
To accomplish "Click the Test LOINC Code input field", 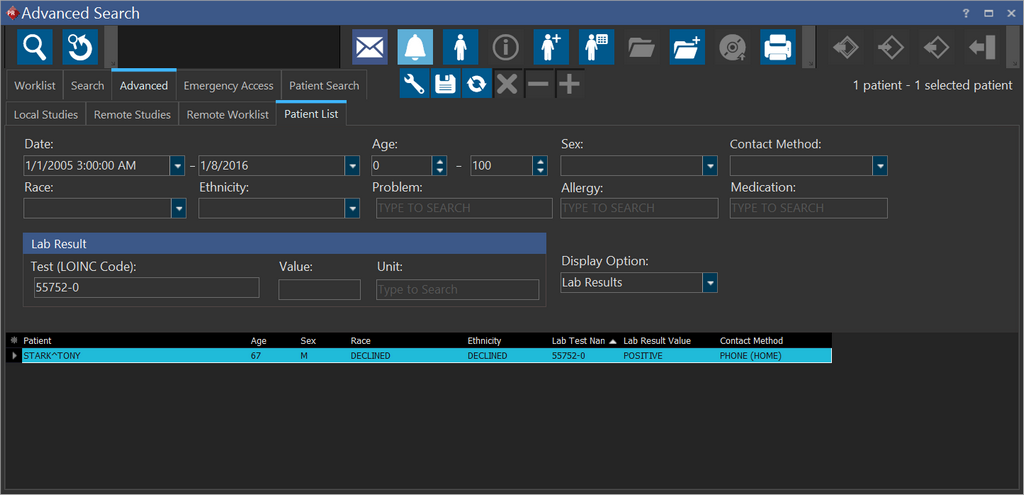I will pyautogui.click(x=146, y=288).
